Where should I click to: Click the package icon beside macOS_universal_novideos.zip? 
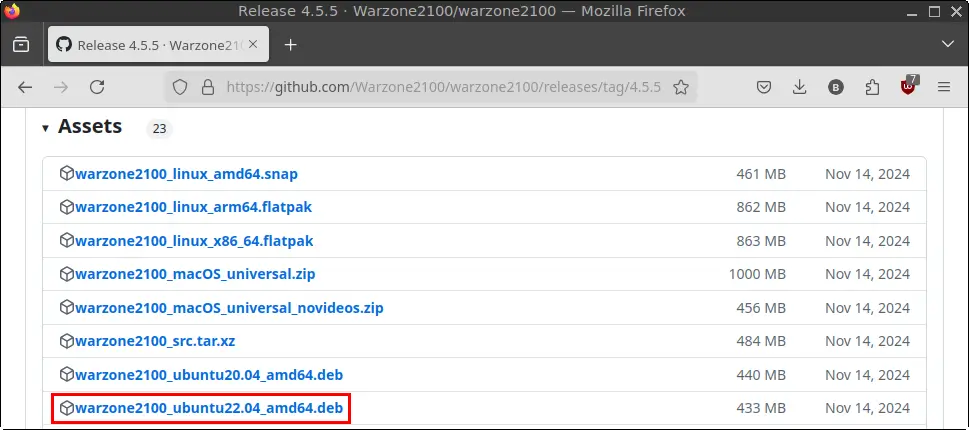coord(66,307)
